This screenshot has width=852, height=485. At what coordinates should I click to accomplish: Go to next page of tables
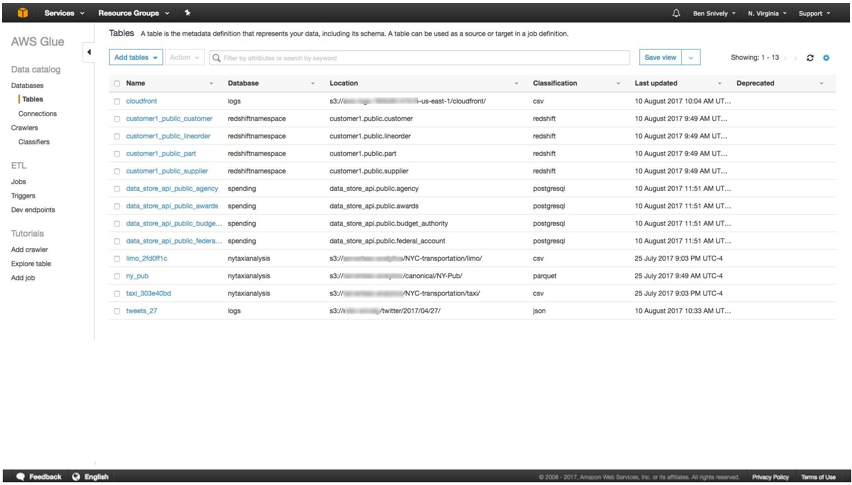coord(795,58)
